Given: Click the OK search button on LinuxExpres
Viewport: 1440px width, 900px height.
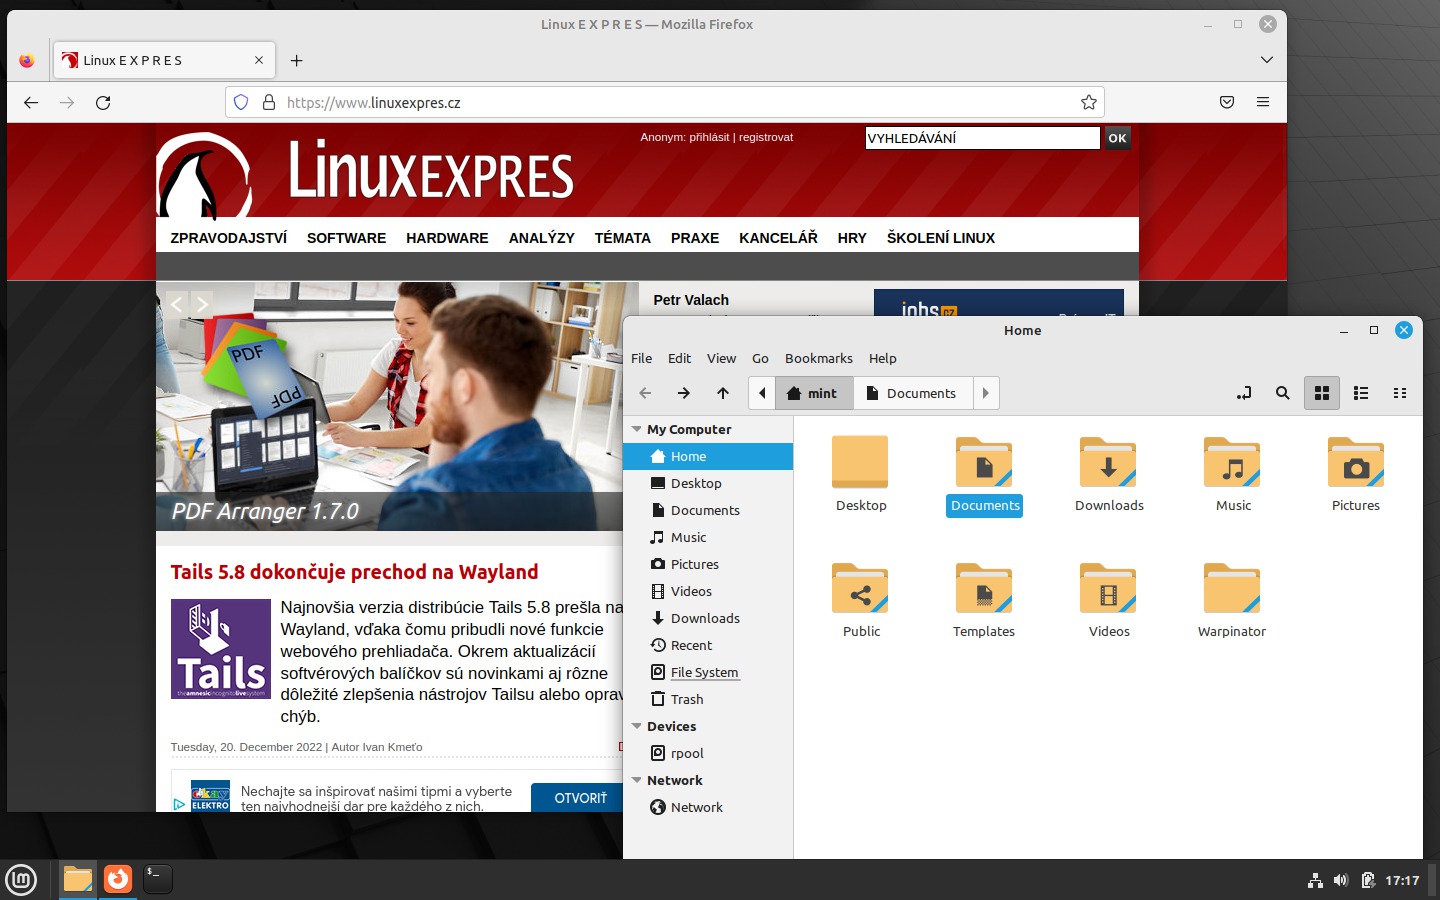Looking at the screenshot, I should (1118, 138).
